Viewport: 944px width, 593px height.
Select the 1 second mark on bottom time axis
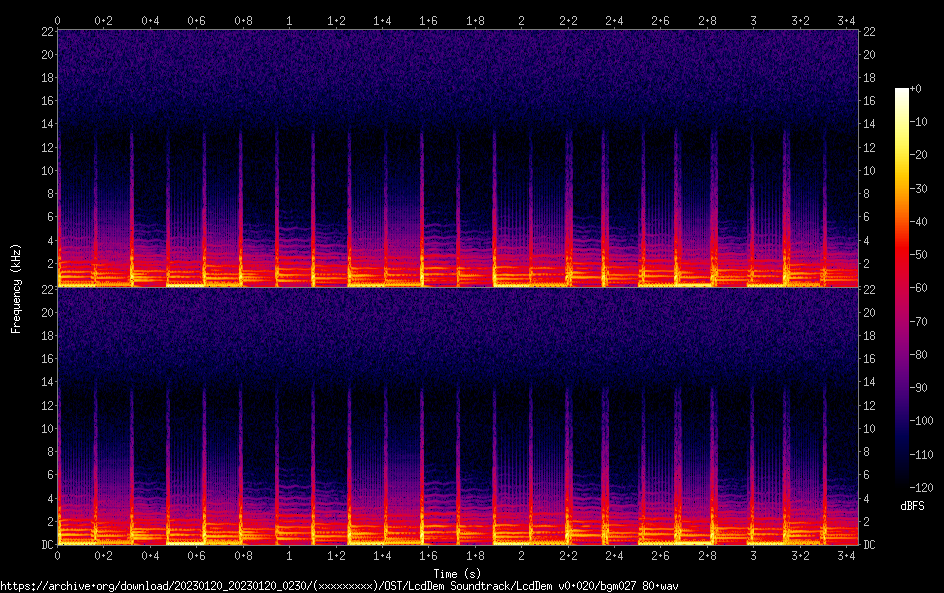coord(289,555)
